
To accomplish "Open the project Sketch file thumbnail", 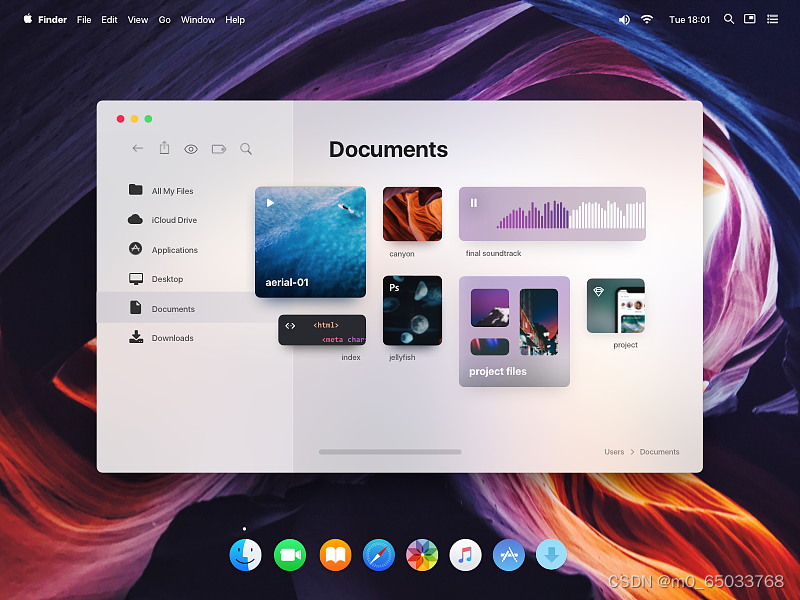I will [616, 306].
